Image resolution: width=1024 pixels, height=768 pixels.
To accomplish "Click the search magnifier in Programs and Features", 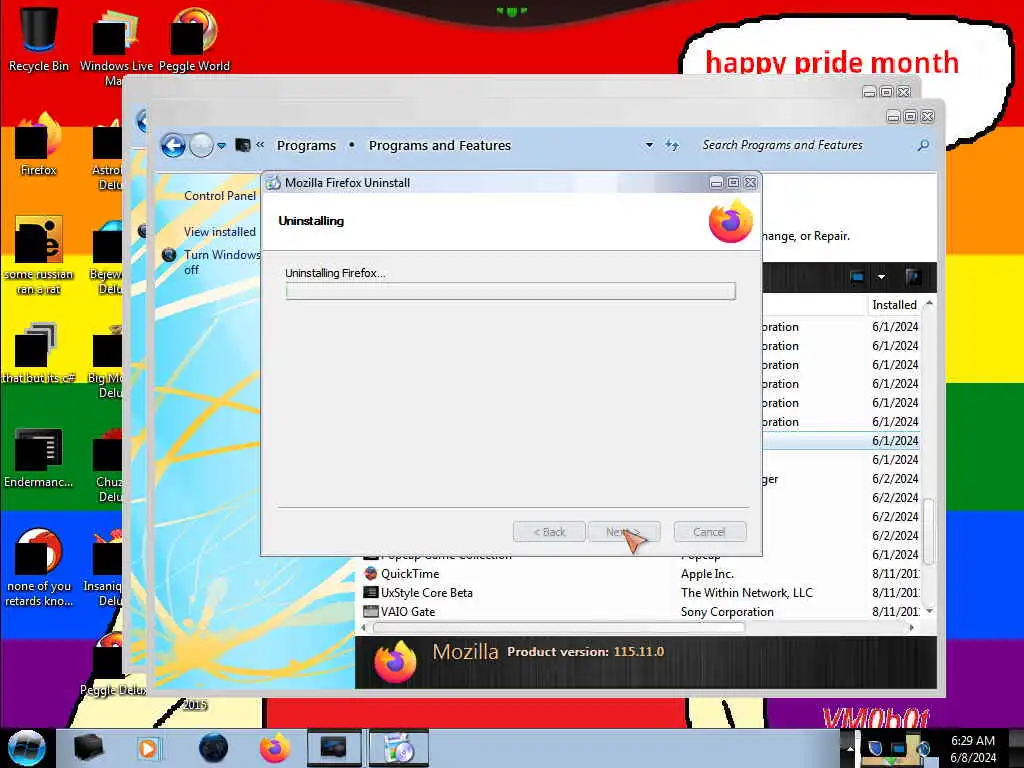I will pos(923,145).
